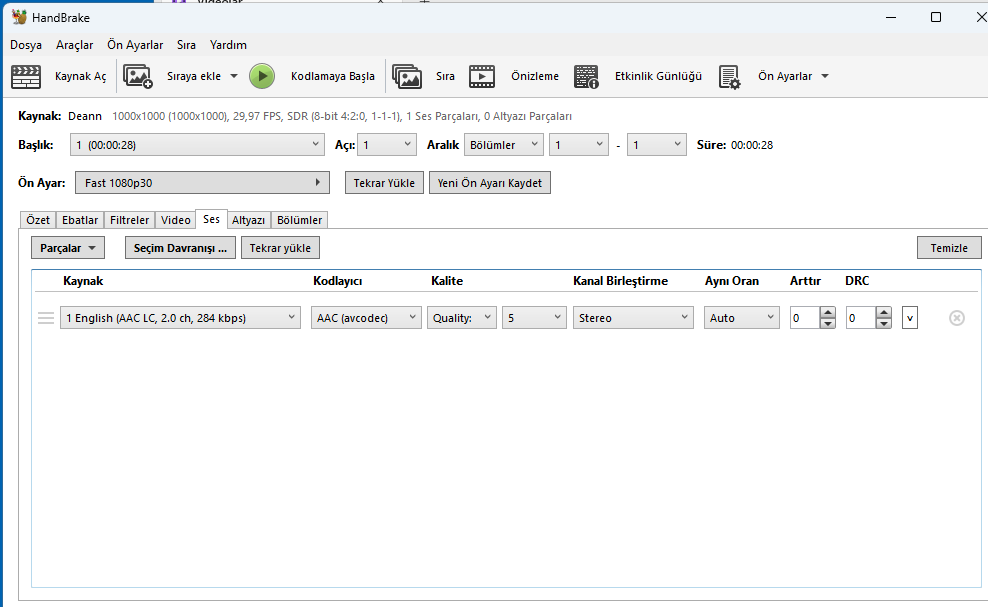Decrease DRC value with down arrow
Viewport: 988px width, 607px height.
pyautogui.click(x=884, y=323)
